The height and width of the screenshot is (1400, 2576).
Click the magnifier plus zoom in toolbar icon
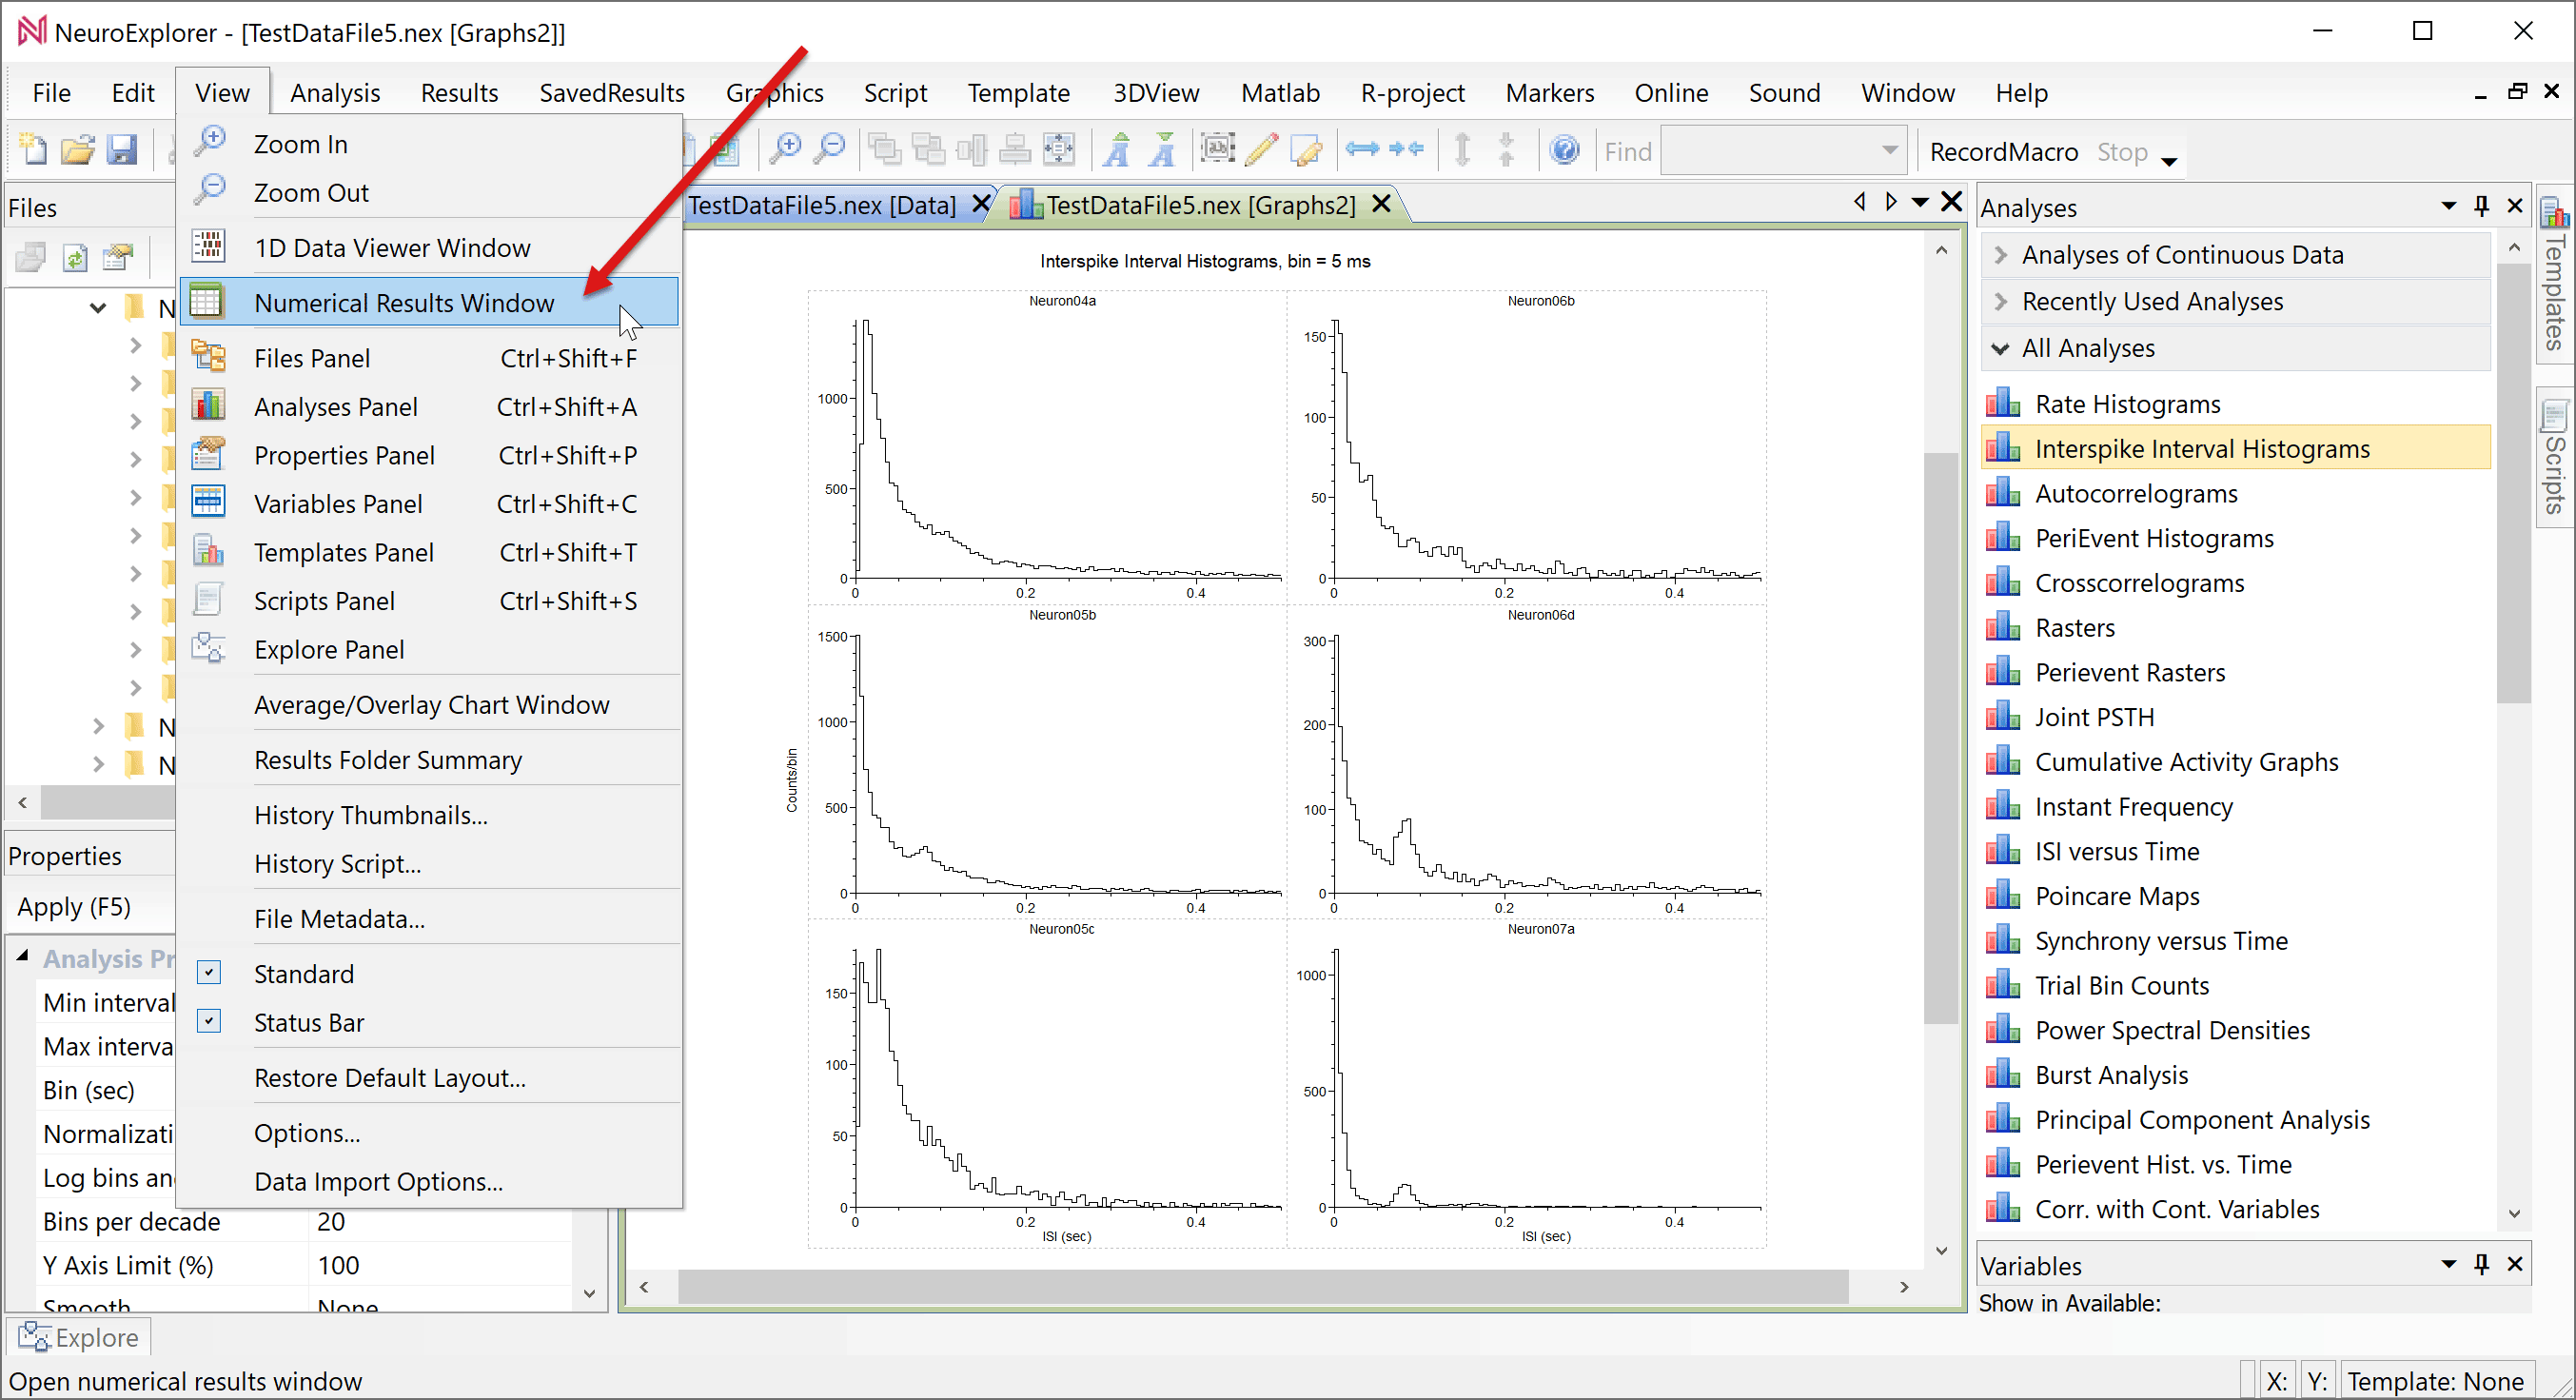pos(786,150)
